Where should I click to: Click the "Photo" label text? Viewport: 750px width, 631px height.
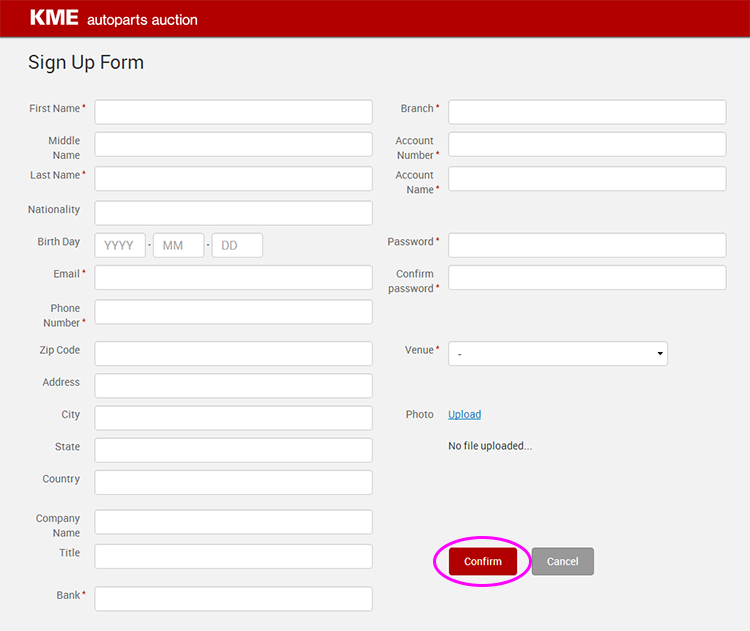(x=419, y=414)
